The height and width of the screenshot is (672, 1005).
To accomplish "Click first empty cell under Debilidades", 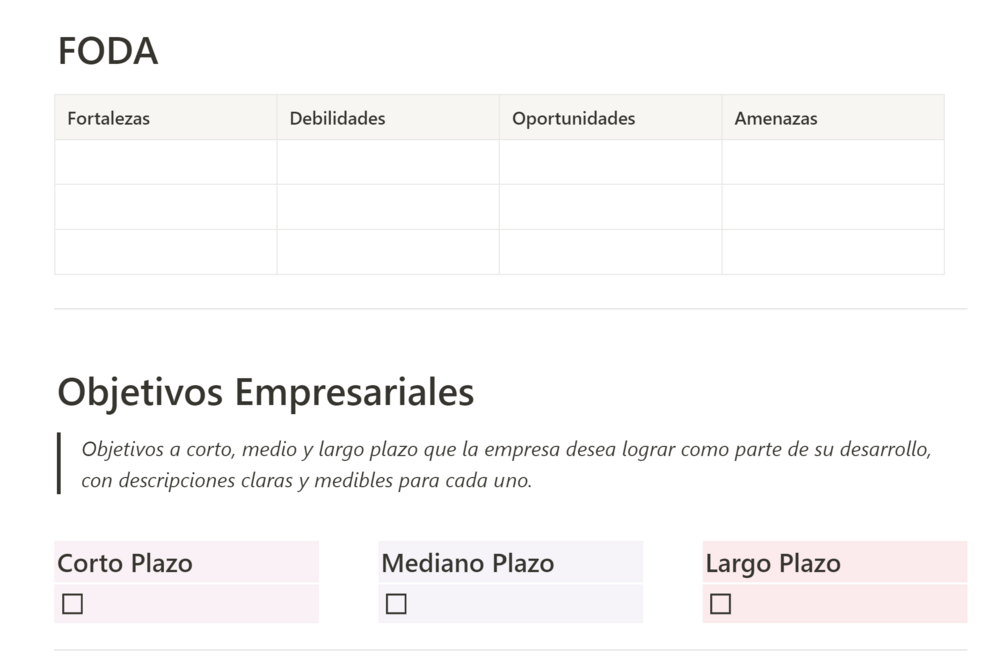I will (387, 162).
